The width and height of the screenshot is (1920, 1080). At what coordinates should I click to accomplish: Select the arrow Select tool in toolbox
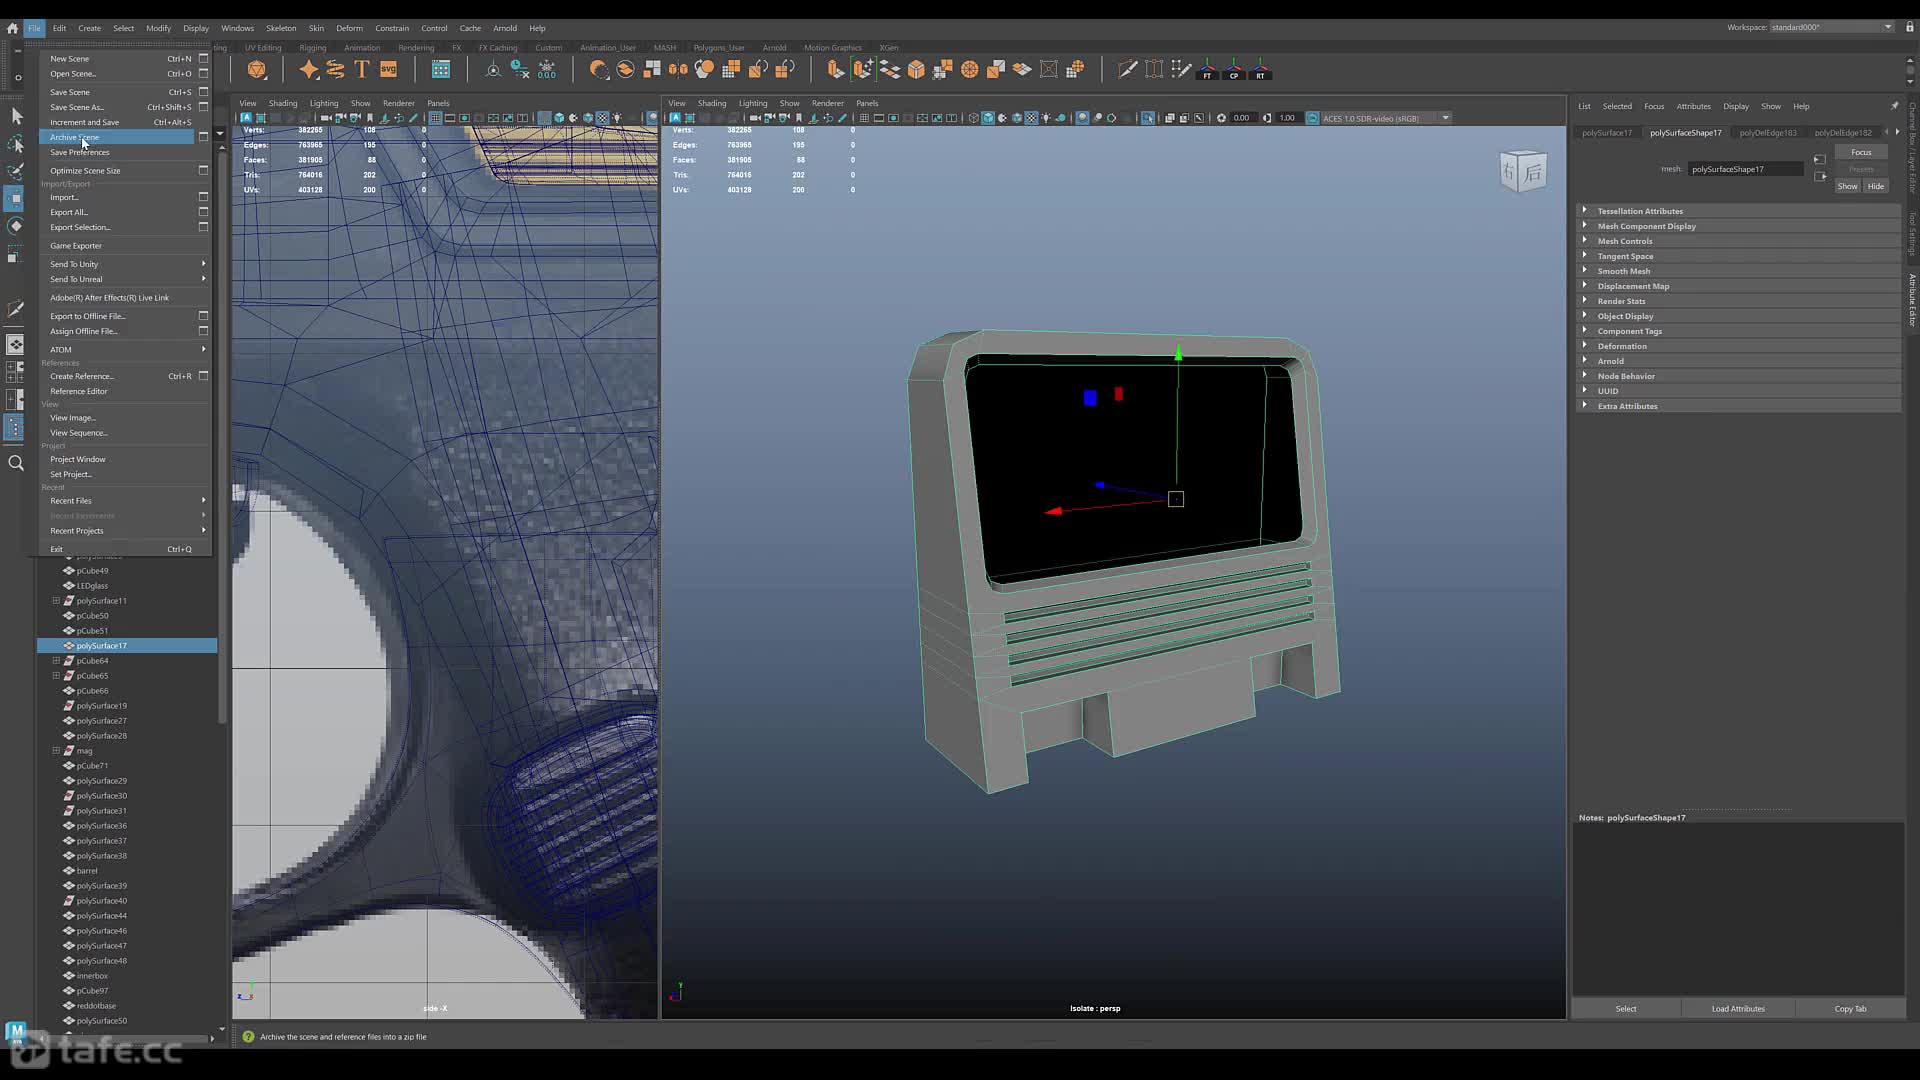point(16,116)
